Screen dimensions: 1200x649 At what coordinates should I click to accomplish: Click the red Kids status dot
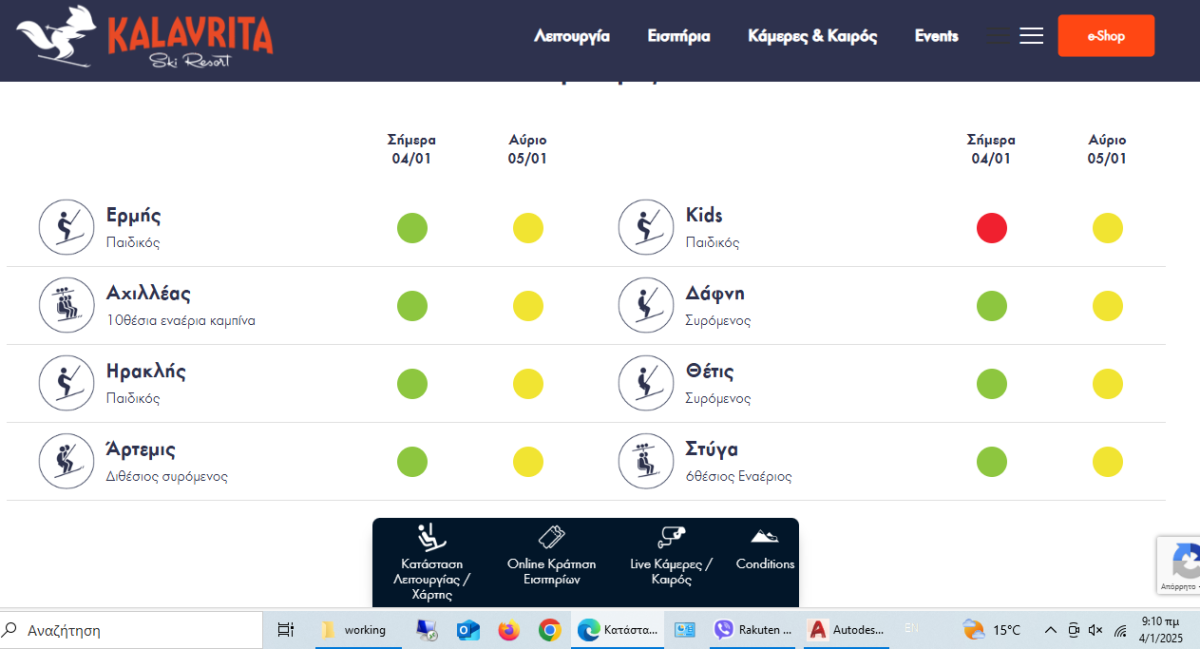click(x=991, y=228)
